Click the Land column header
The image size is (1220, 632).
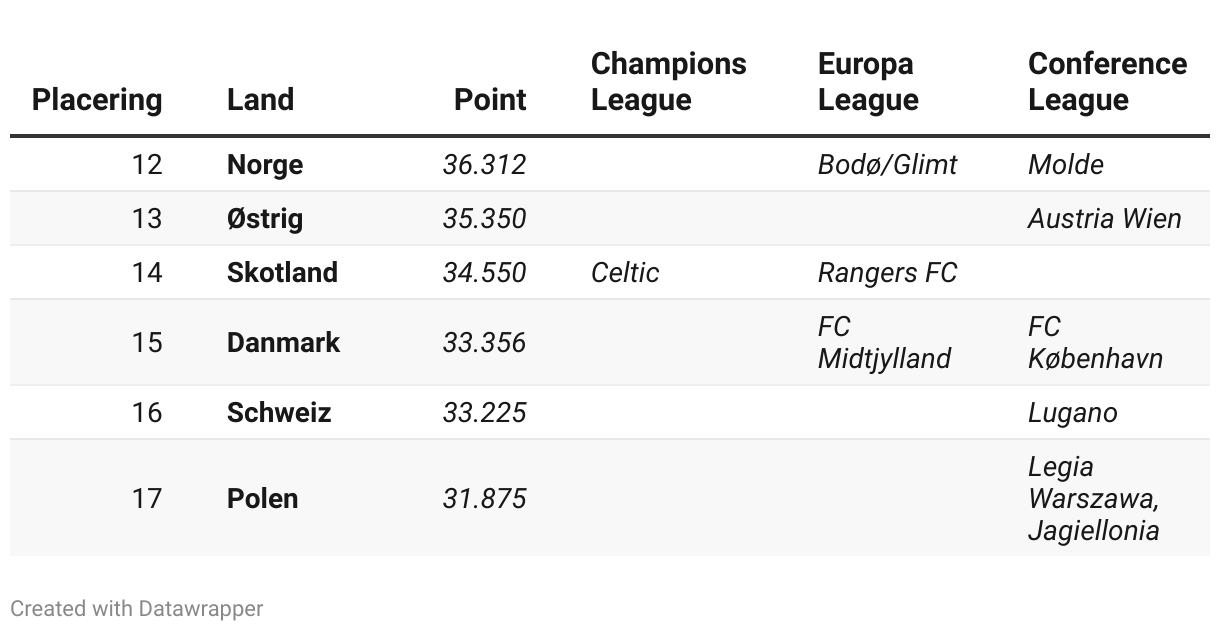[x=260, y=100]
